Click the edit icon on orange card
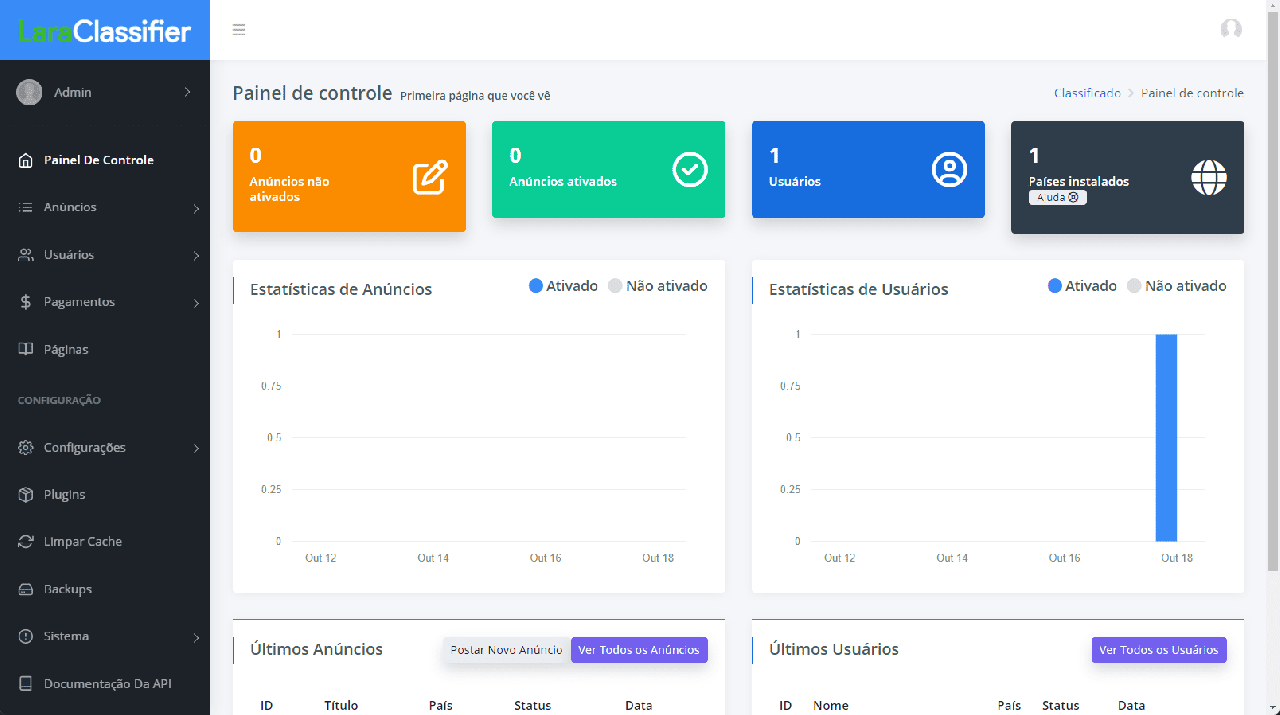Viewport: 1280px width, 715px height. [430, 177]
